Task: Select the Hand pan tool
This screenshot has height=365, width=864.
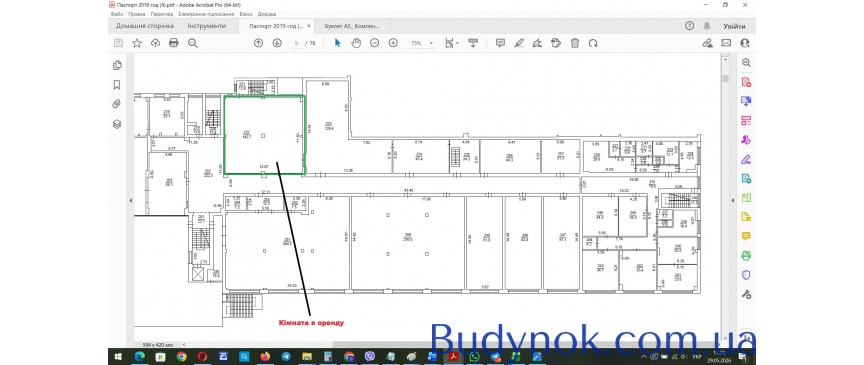Action: tap(356, 43)
